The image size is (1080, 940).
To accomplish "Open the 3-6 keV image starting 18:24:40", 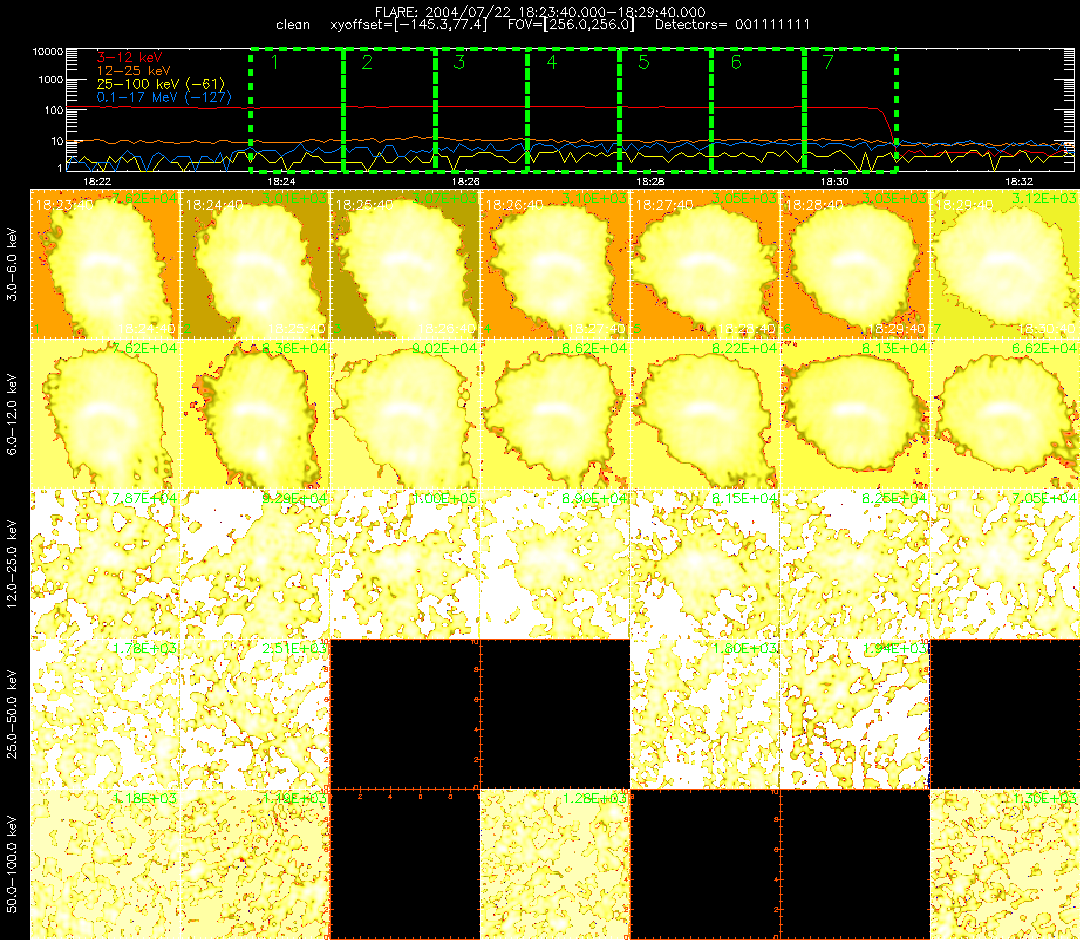I will pos(255,264).
